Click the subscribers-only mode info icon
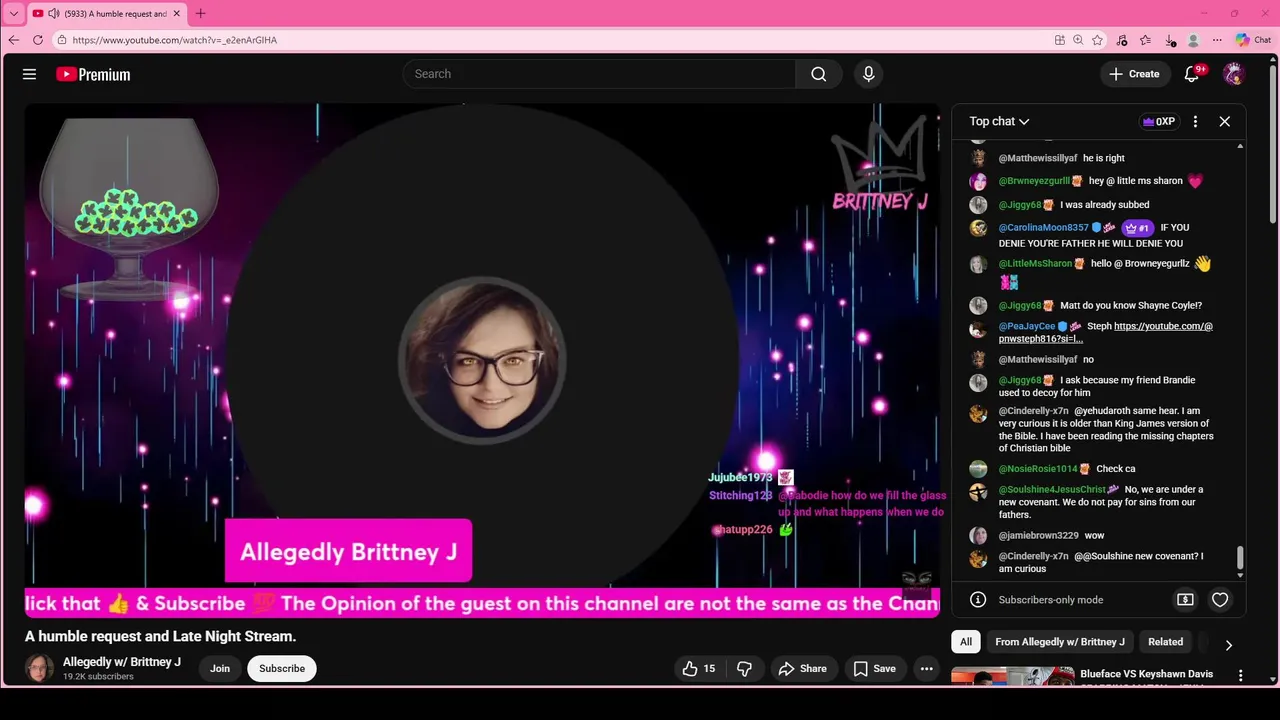1280x720 pixels. [x=978, y=600]
